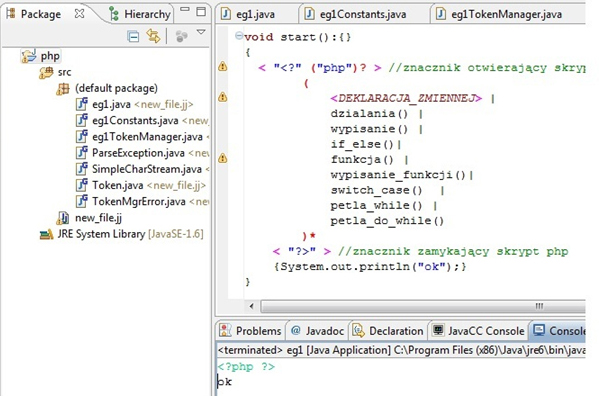This screenshot has width=599, height=396.
Task: Select JRE System Library entry
Action: coord(130,234)
